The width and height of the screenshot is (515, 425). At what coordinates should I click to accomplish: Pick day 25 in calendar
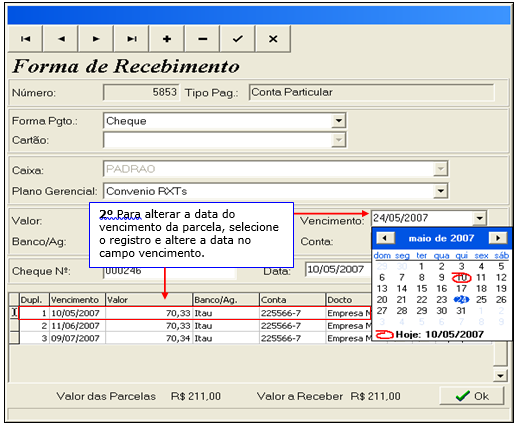[481, 299]
